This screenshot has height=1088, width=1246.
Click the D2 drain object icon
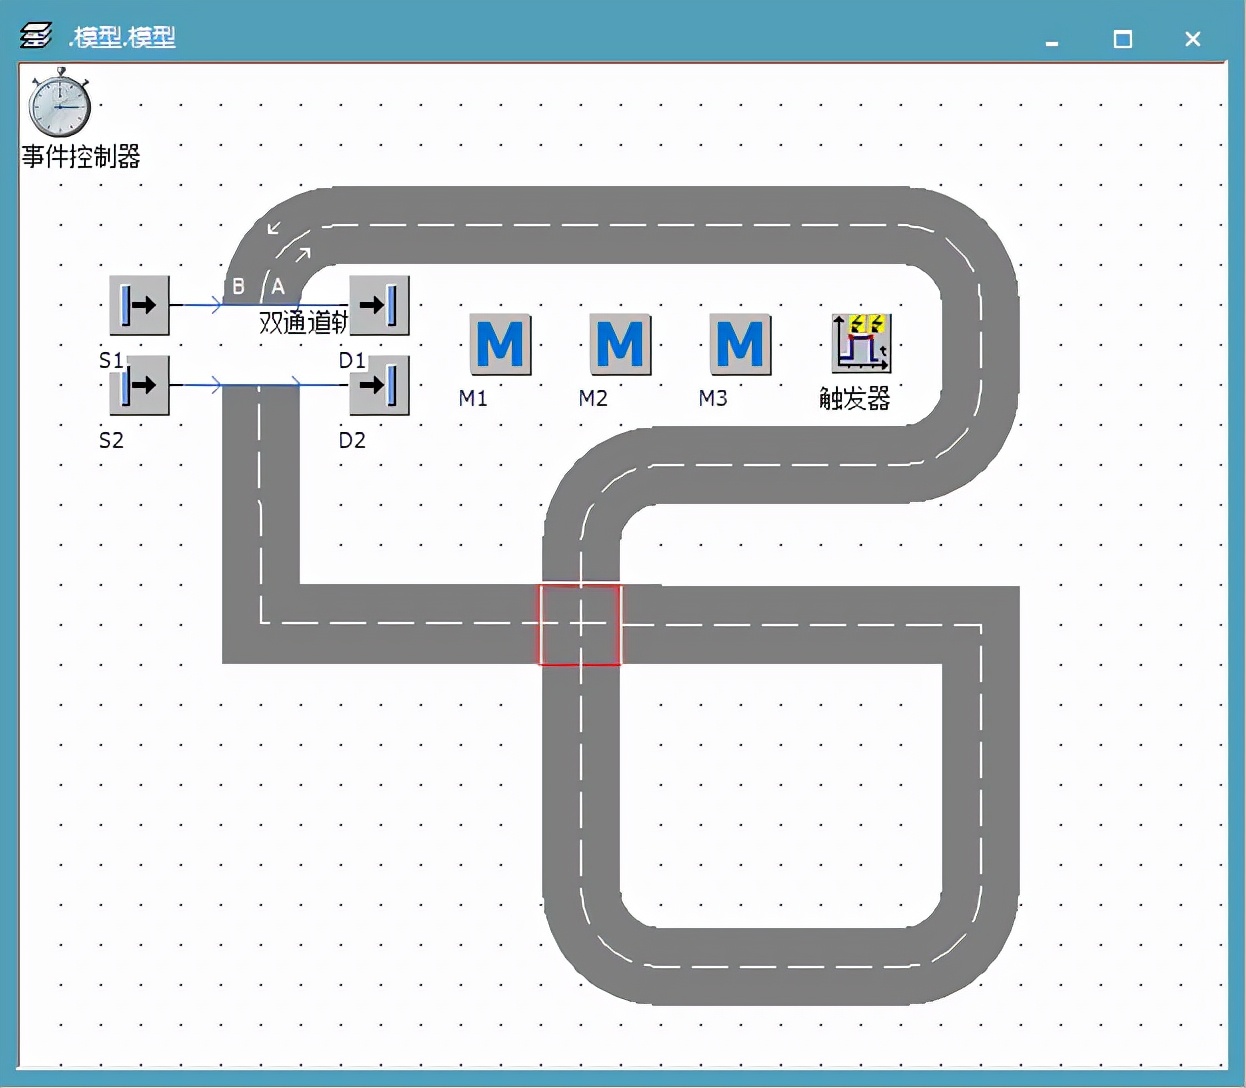tap(379, 385)
